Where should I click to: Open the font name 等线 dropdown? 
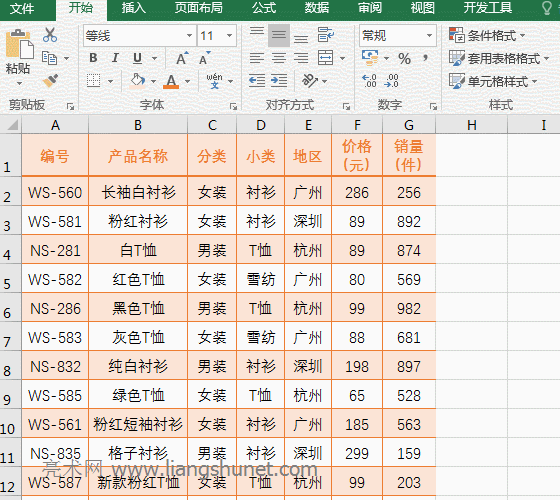(189, 35)
